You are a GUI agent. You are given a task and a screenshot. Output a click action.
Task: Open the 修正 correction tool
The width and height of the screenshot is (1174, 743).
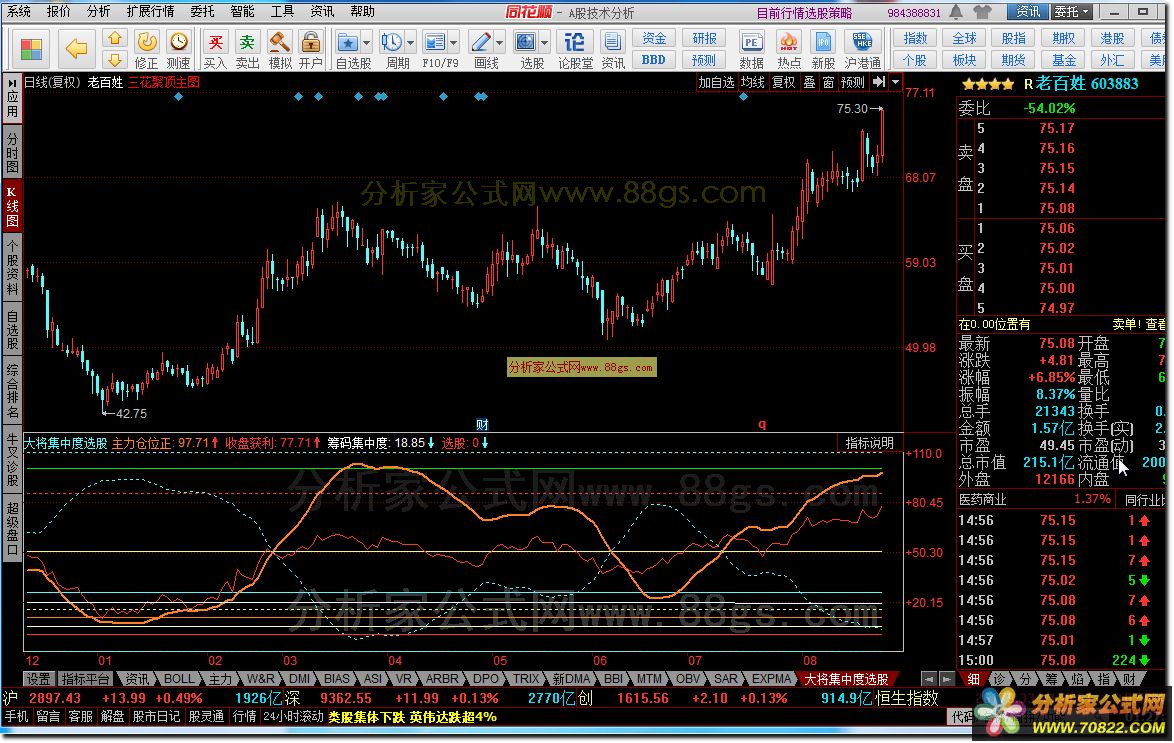147,49
